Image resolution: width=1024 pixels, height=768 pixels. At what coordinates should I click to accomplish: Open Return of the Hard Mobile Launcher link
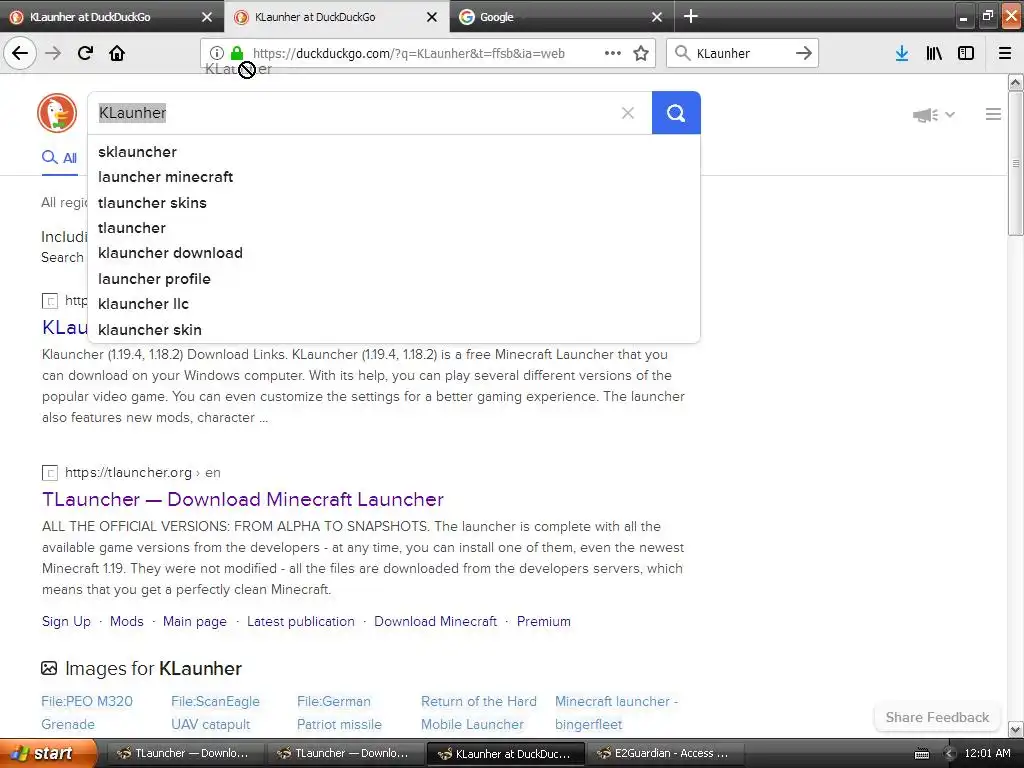click(479, 712)
